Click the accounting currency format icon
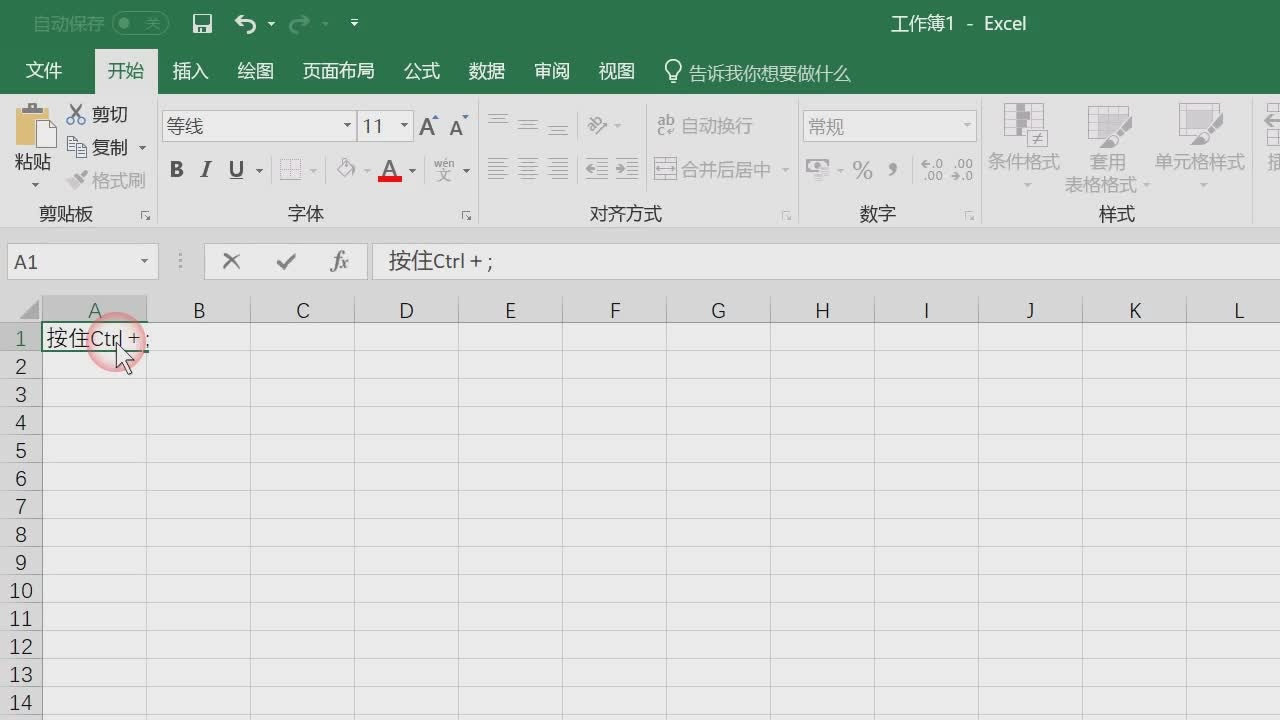 (817, 169)
